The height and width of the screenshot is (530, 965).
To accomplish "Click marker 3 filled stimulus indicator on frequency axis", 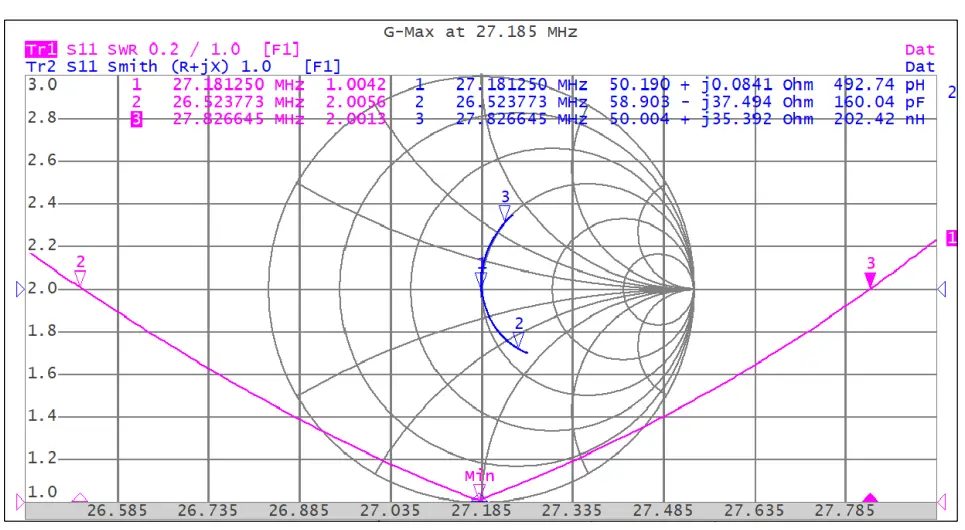I will click(x=870, y=497).
